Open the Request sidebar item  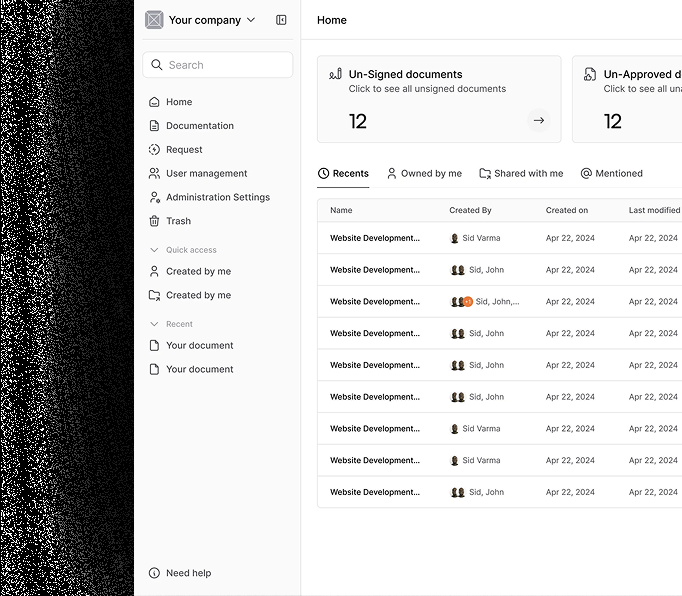click(x=184, y=150)
